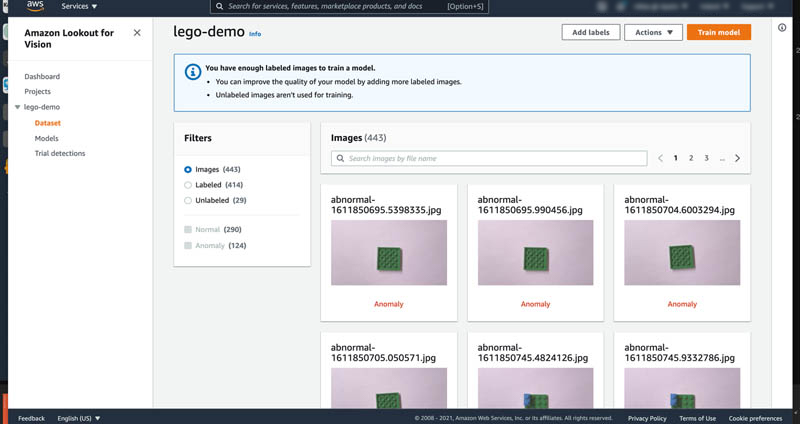
Task: Click the info icon in blue banner
Action: 192,72
